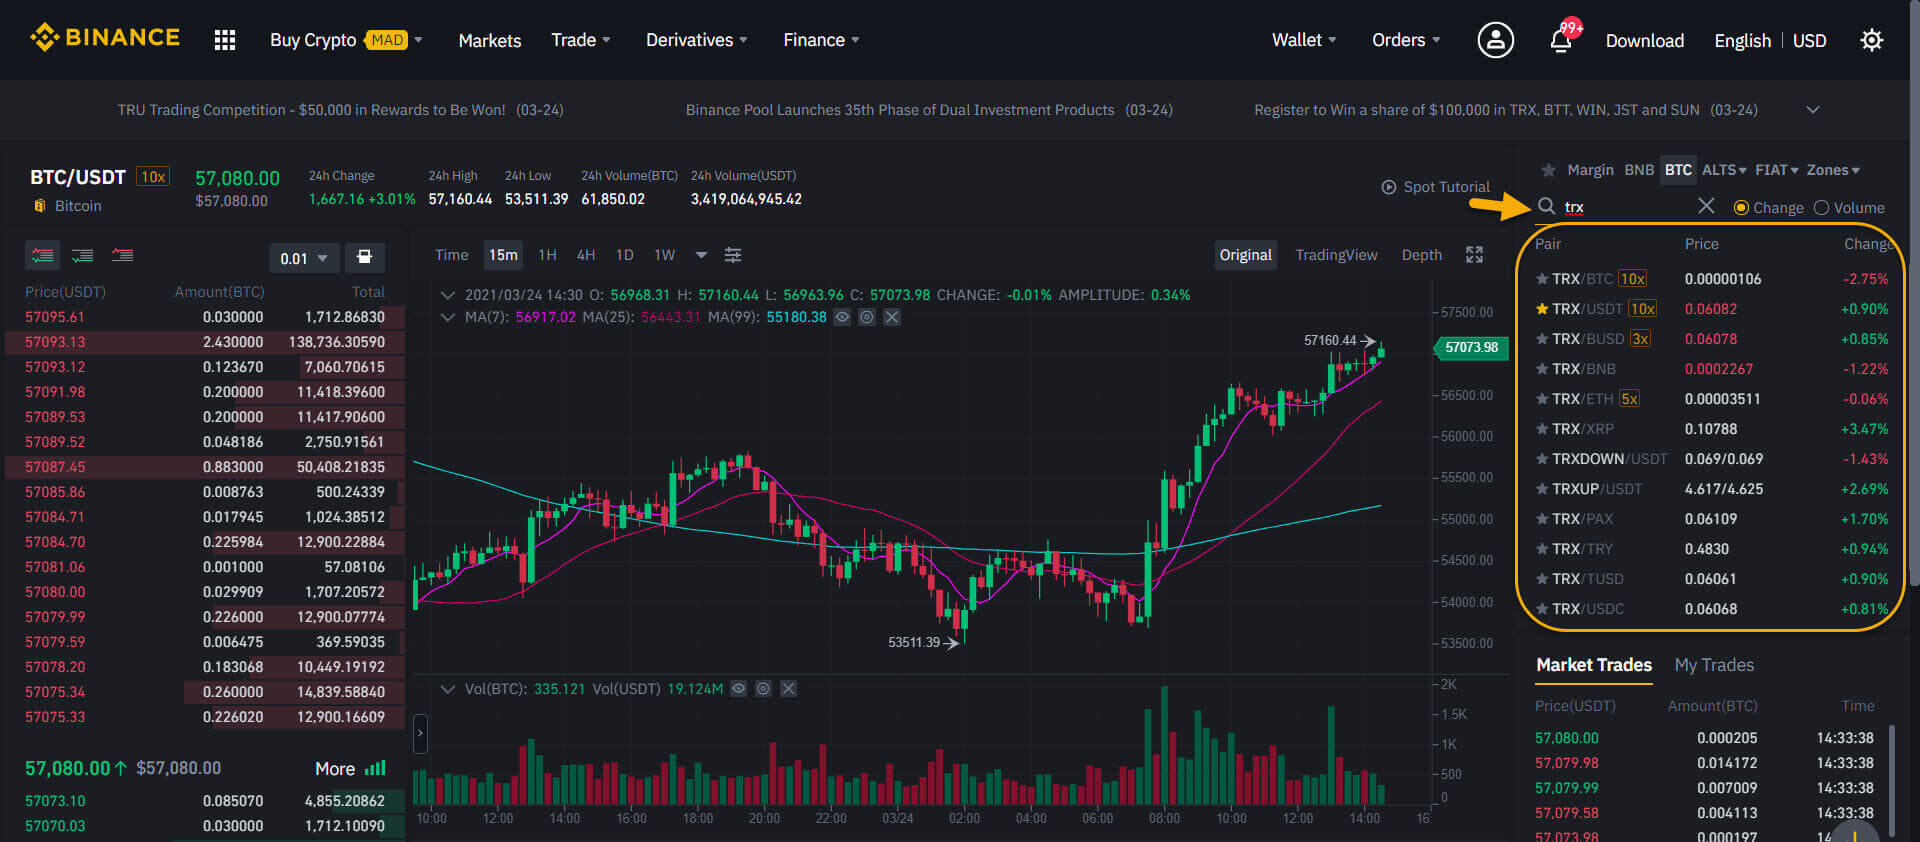Open the 0.01 price grouping dropdown
Screen dimensions: 1920x842
coord(304,258)
